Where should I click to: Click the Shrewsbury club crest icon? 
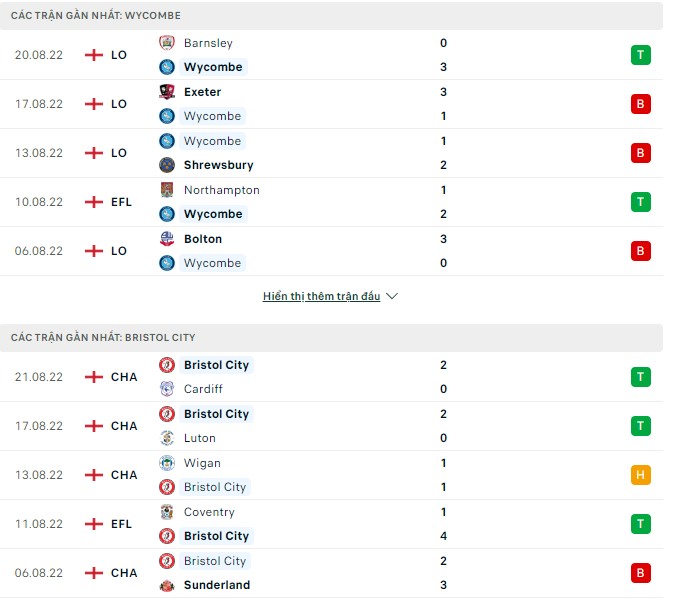167,165
